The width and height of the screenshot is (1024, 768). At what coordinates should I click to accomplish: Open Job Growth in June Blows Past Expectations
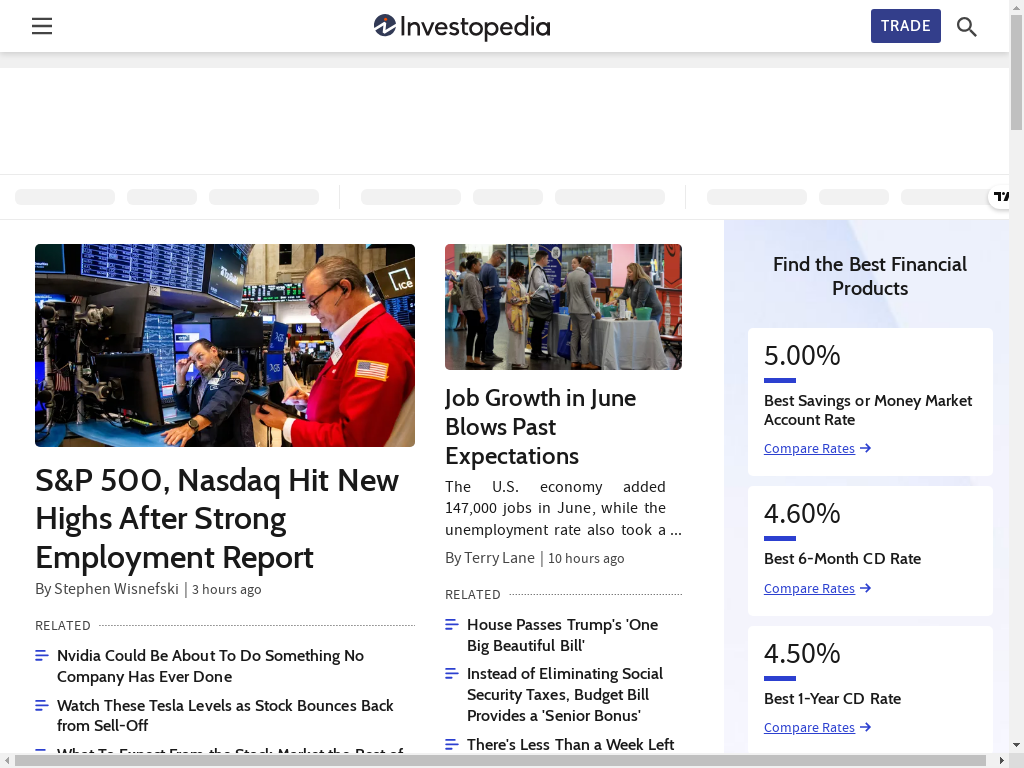point(540,426)
